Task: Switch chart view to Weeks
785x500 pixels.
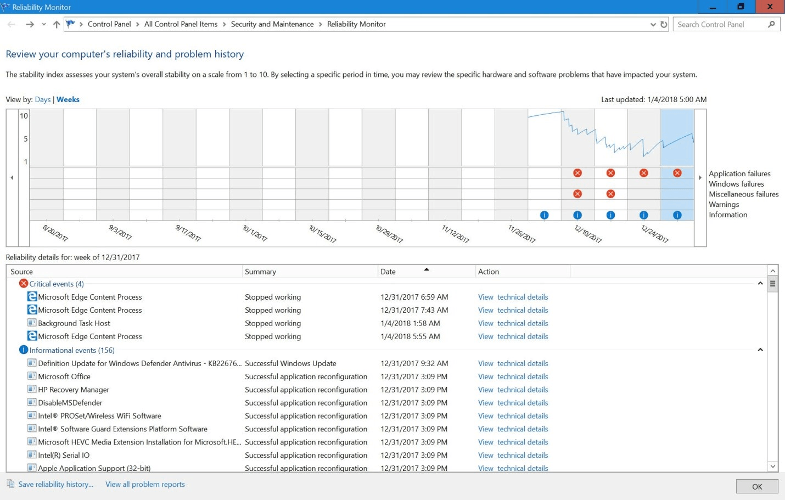Action: [x=68, y=100]
